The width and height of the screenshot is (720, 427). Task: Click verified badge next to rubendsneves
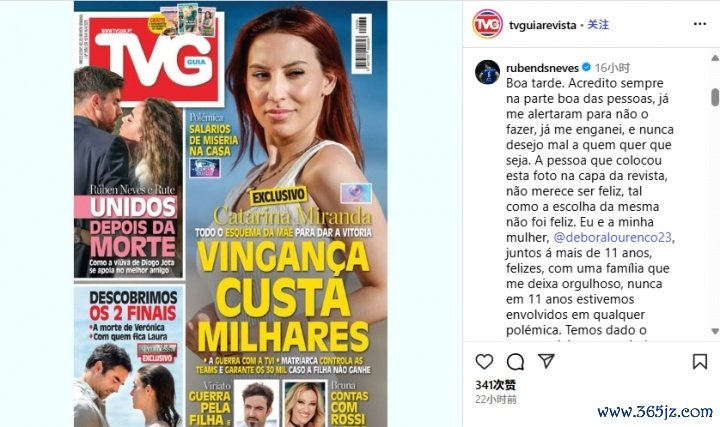586,67
